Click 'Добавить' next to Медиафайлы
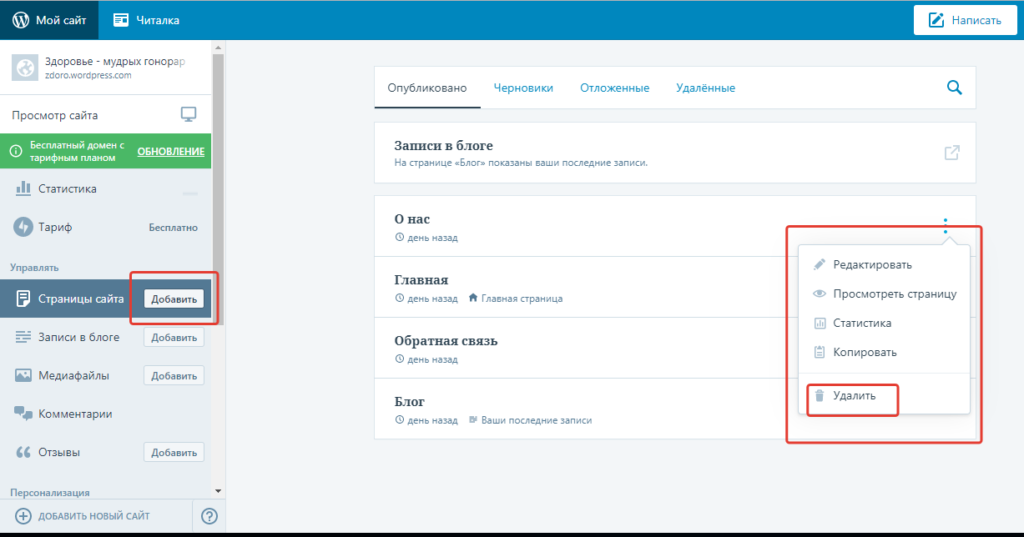Screen dimensions: 1024x537 [x=174, y=376]
